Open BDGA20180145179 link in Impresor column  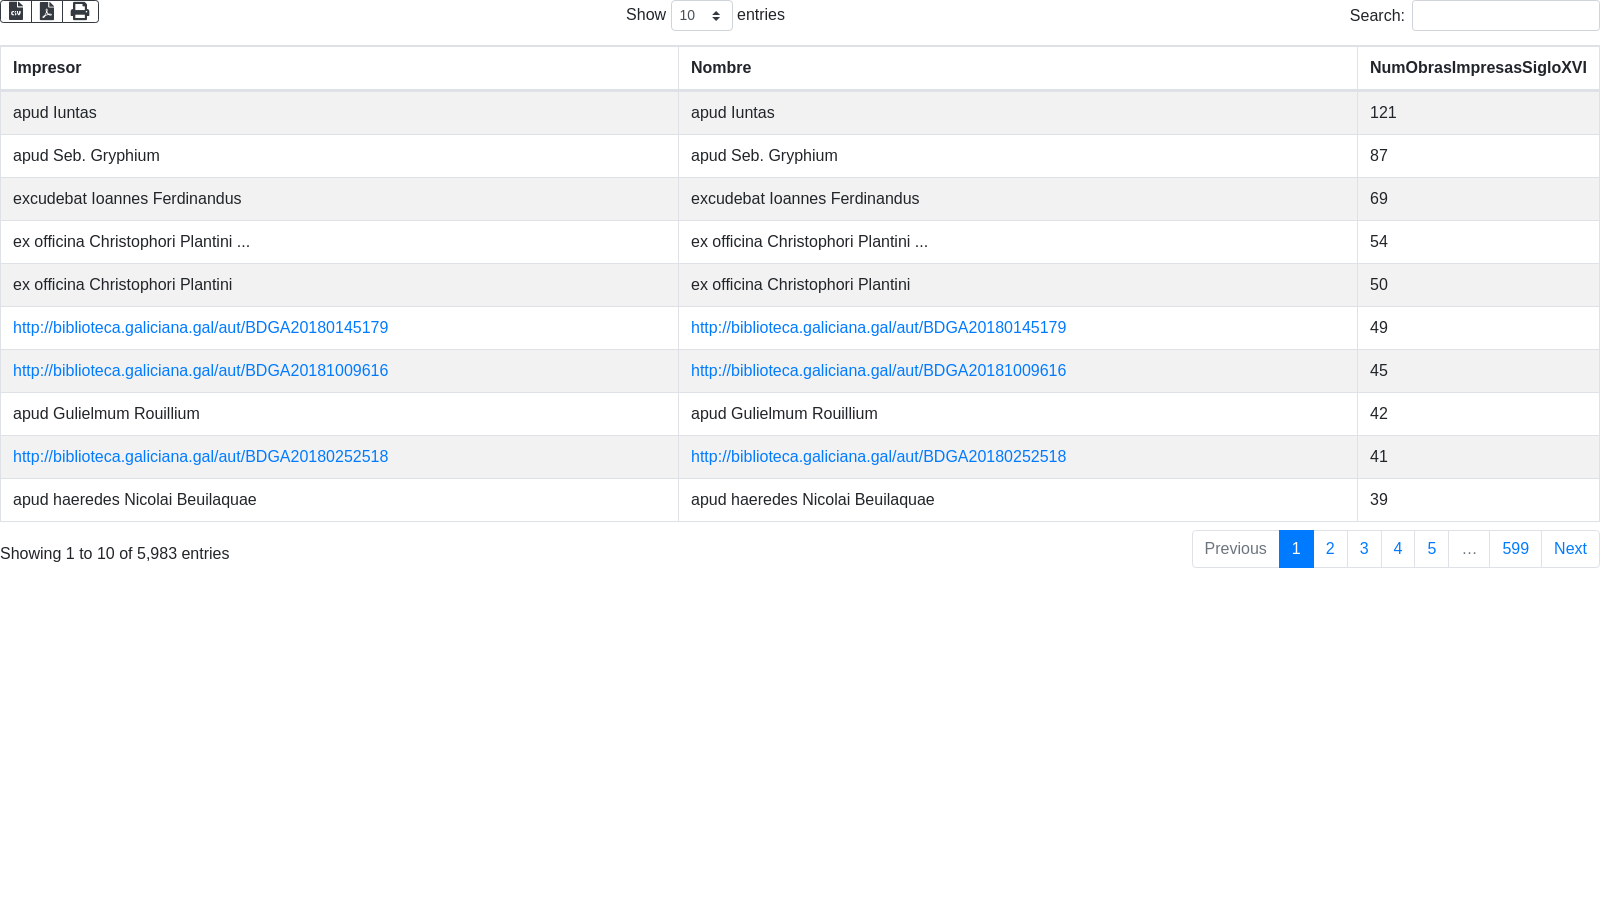coord(200,328)
